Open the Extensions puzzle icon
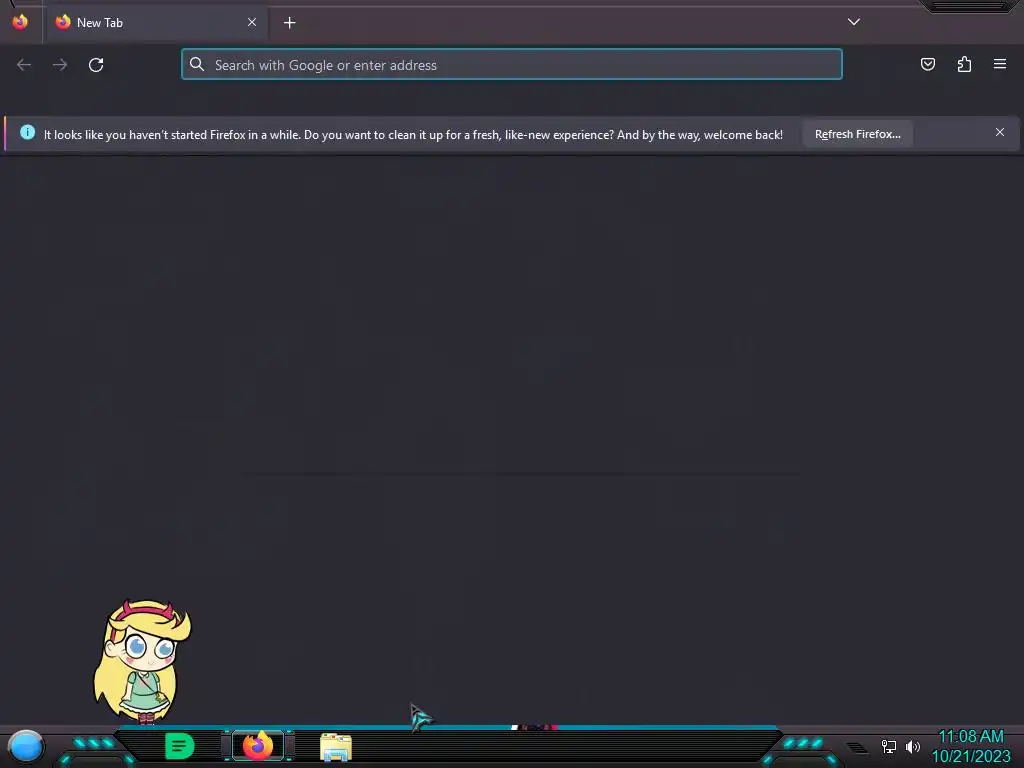 (x=964, y=64)
